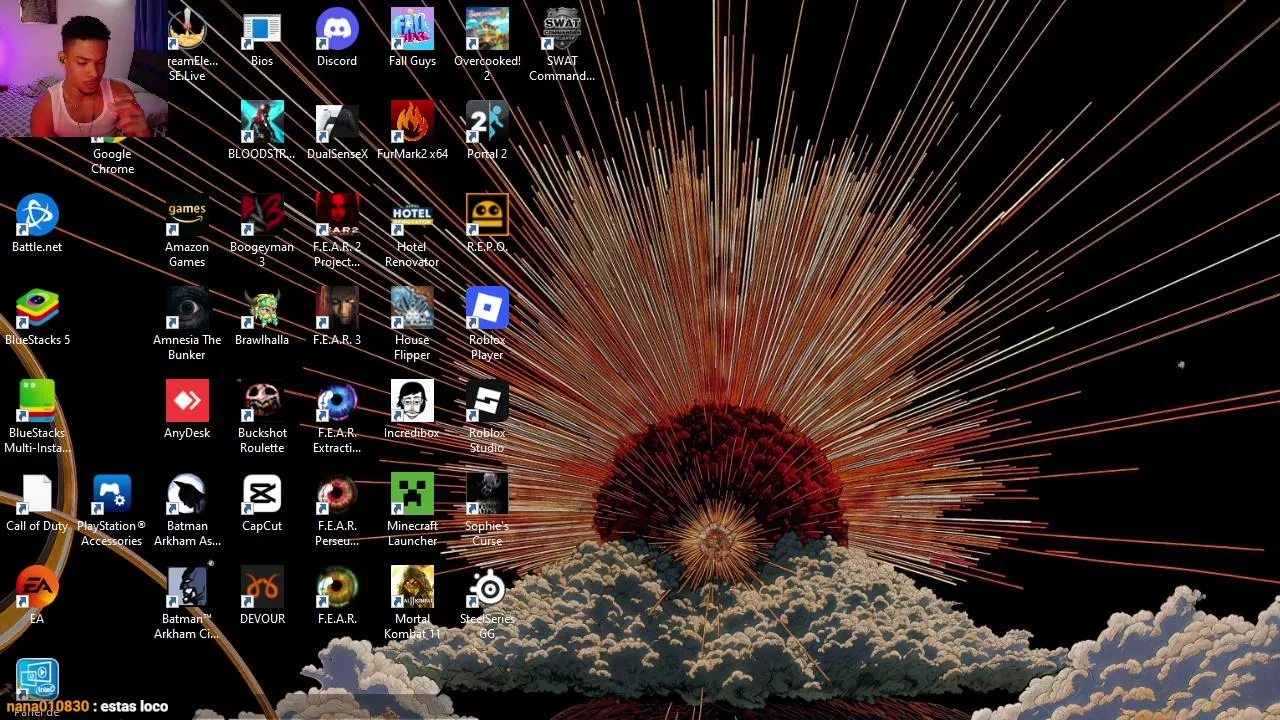Select the Buckshot Roulette icon
Viewport: 1280px width, 720px height.
262,418
